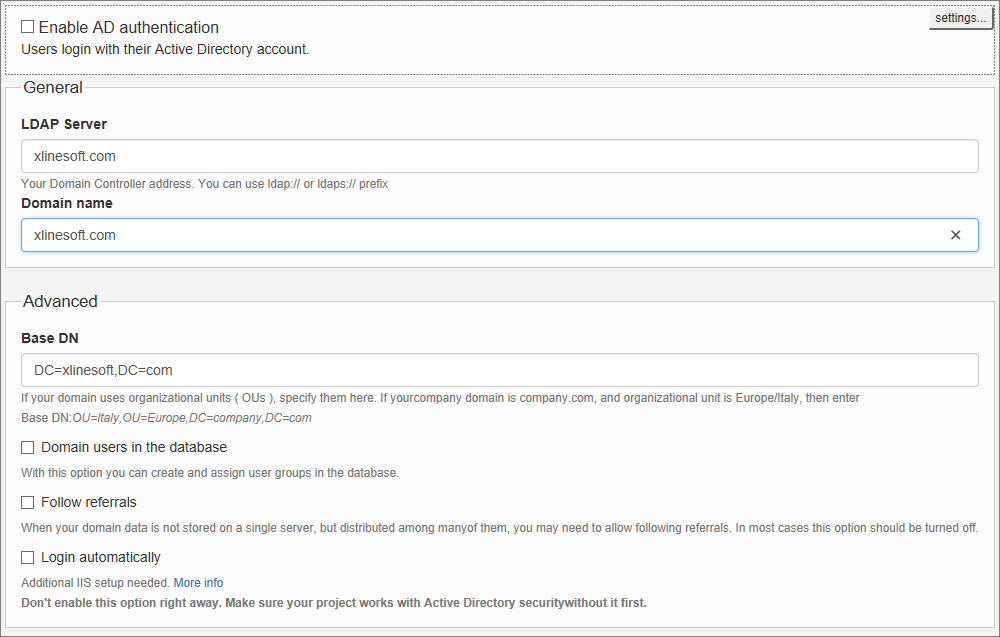
Task: Turn on Login automatically
Action: point(27,557)
